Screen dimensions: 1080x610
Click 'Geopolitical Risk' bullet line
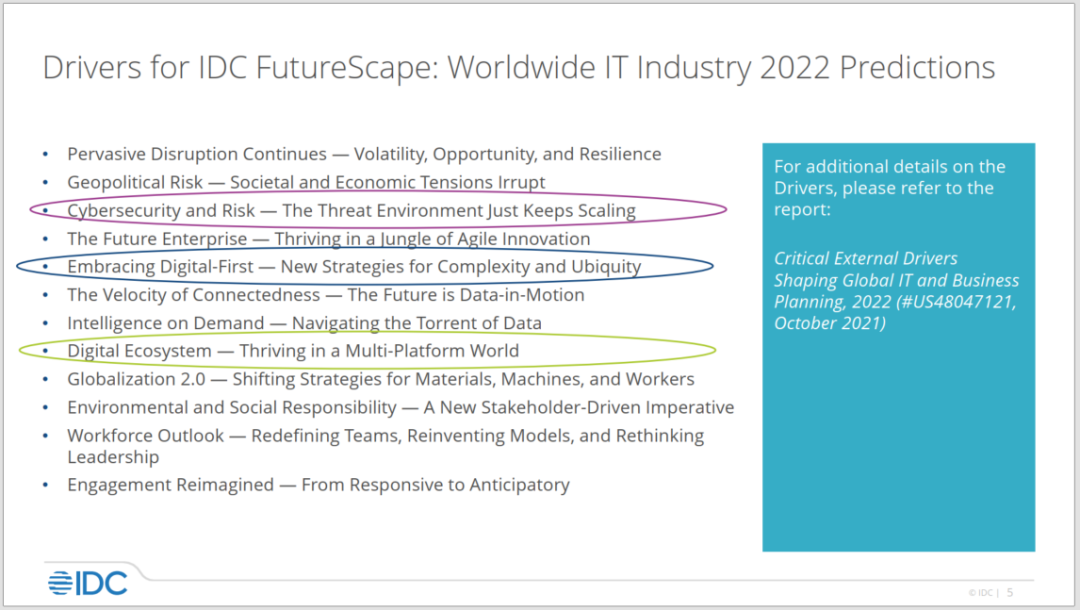(x=306, y=182)
